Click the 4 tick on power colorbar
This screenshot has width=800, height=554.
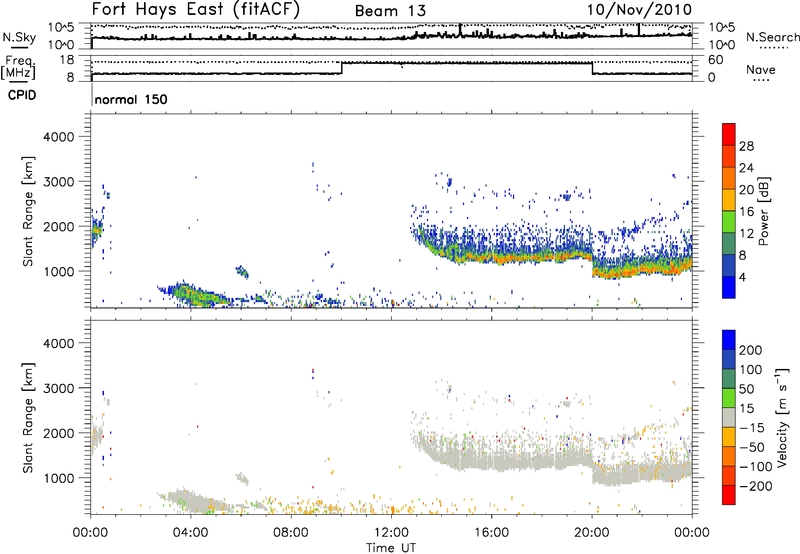742,277
